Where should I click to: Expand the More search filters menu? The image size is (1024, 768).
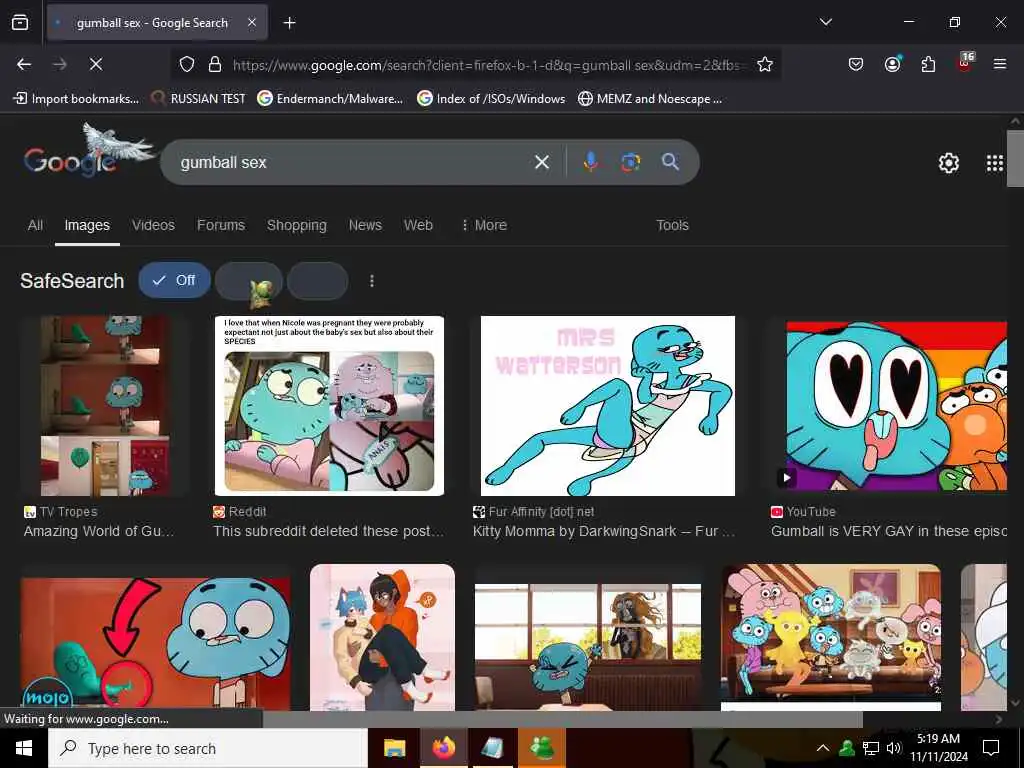click(x=484, y=225)
